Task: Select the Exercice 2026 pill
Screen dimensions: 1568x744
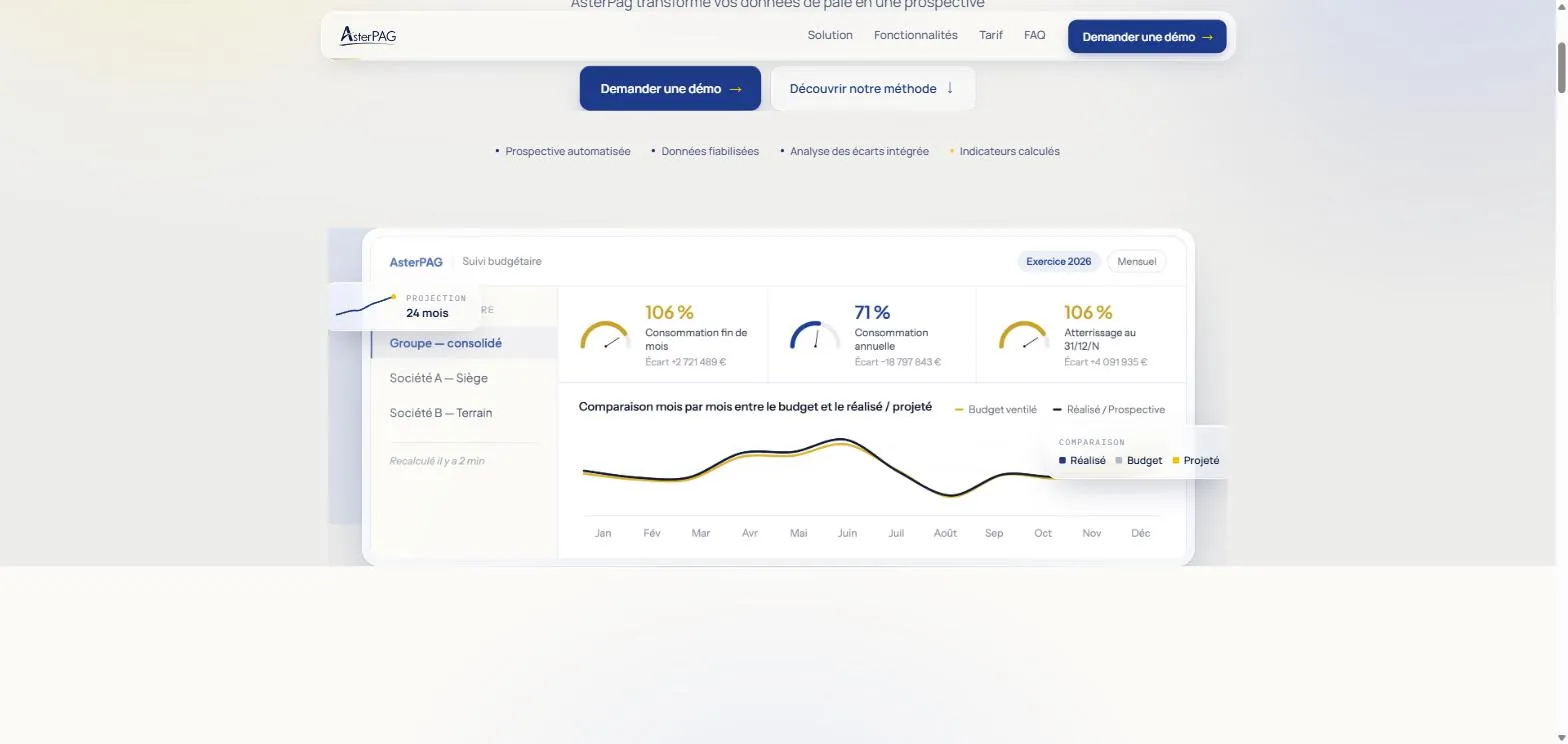Action: 1058,261
